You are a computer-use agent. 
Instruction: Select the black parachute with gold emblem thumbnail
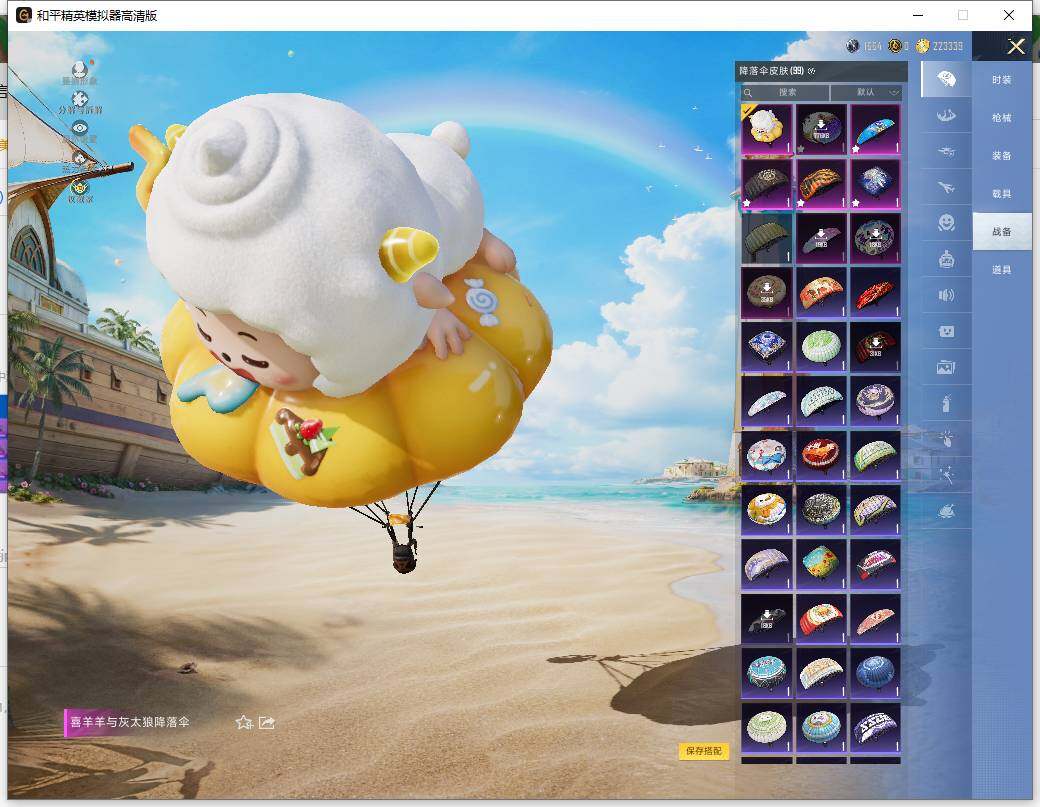pyautogui.click(x=767, y=183)
